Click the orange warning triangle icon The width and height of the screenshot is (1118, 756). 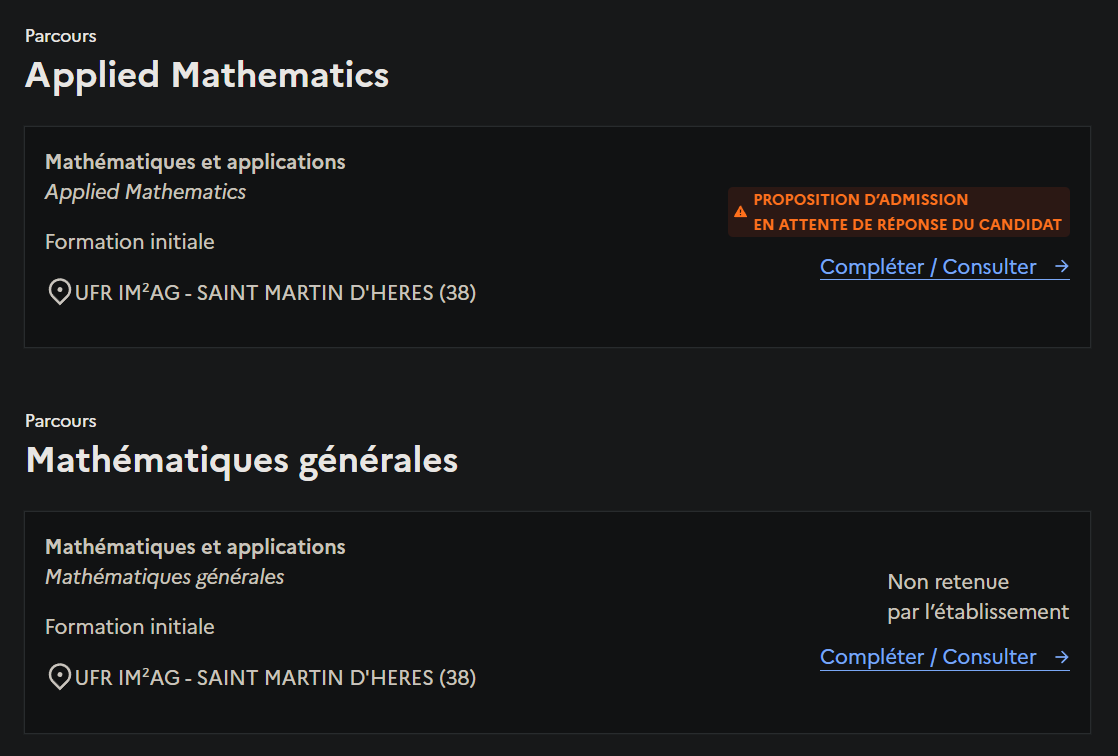click(x=740, y=212)
